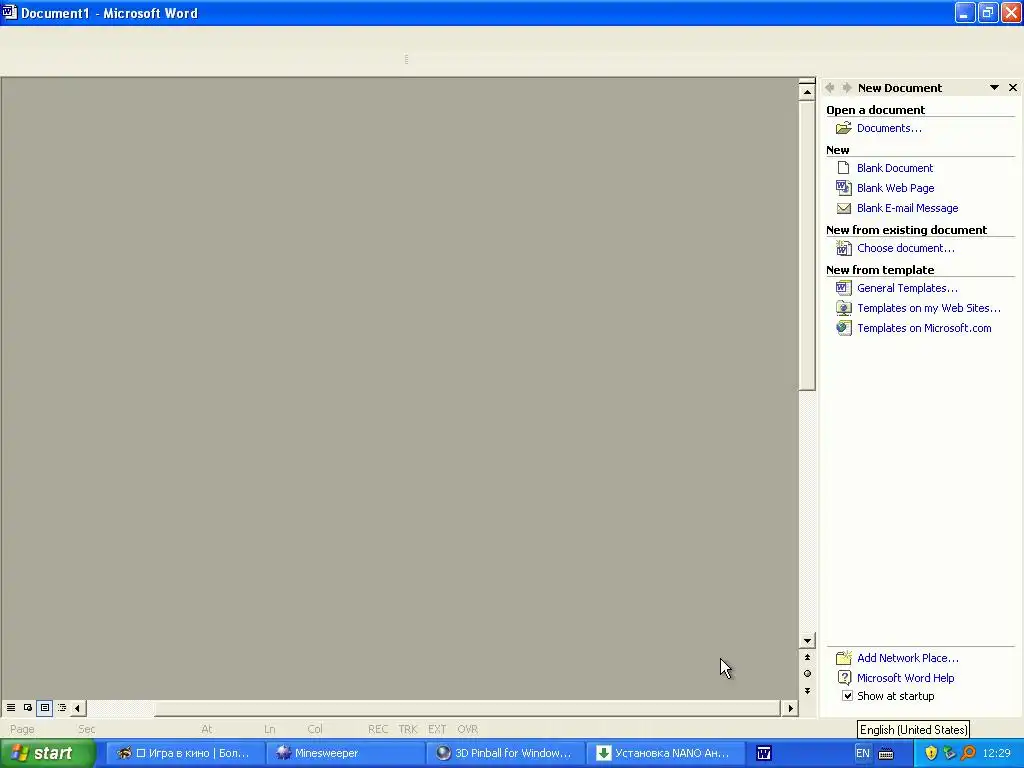Go forward in the task pane
Screen dimensions: 1024x768
click(x=846, y=88)
